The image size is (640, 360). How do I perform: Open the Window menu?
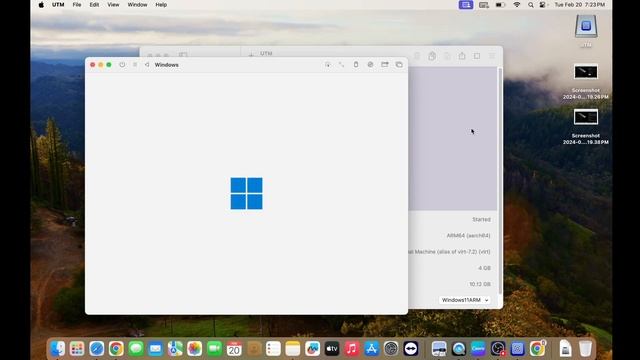click(x=137, y=5)
